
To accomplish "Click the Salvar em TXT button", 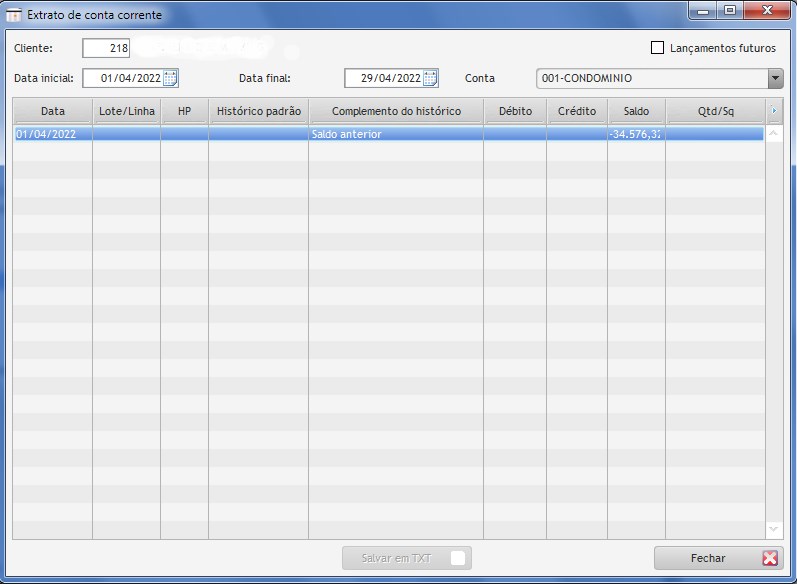I will pyautogui.click(x=406, y=558).
